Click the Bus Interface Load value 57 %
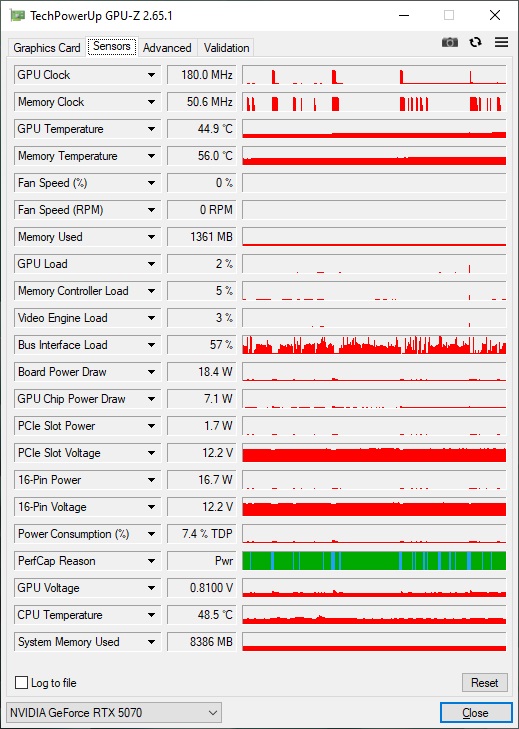Screen dimensions: 519x729 (x=201, y=345)
